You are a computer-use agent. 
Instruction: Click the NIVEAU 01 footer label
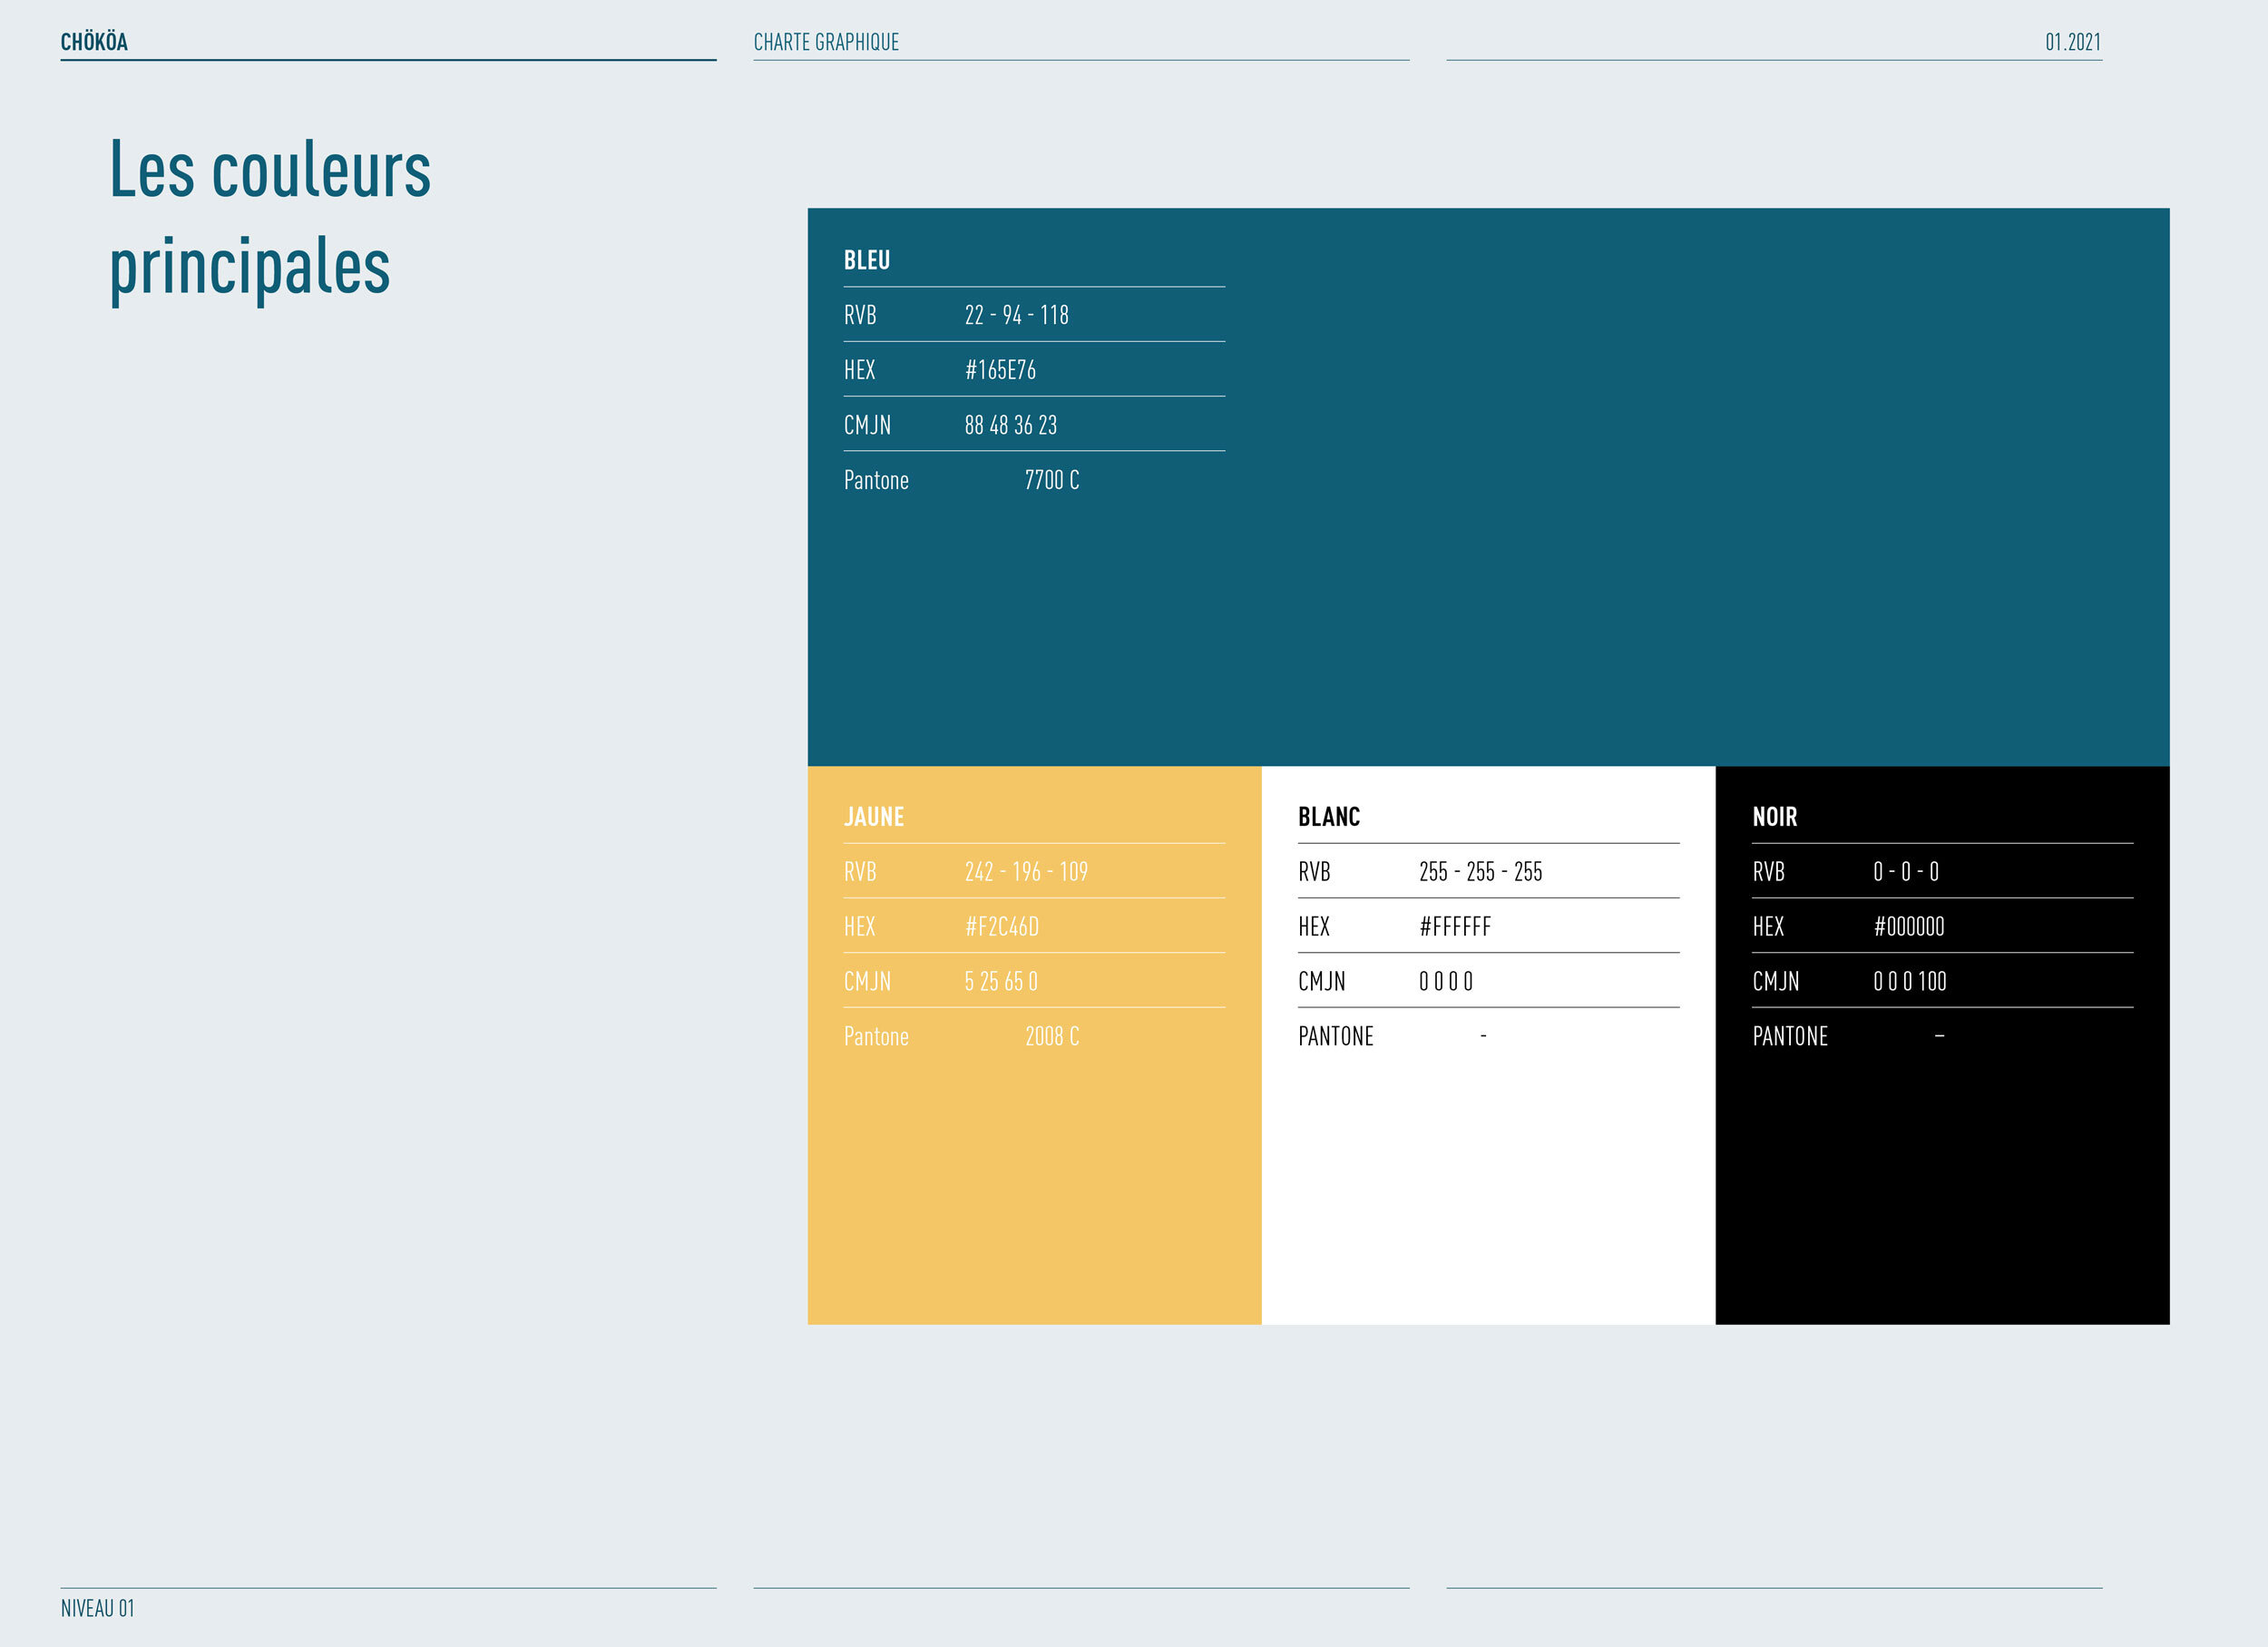pyautogui.click(x=97, y=1608)
